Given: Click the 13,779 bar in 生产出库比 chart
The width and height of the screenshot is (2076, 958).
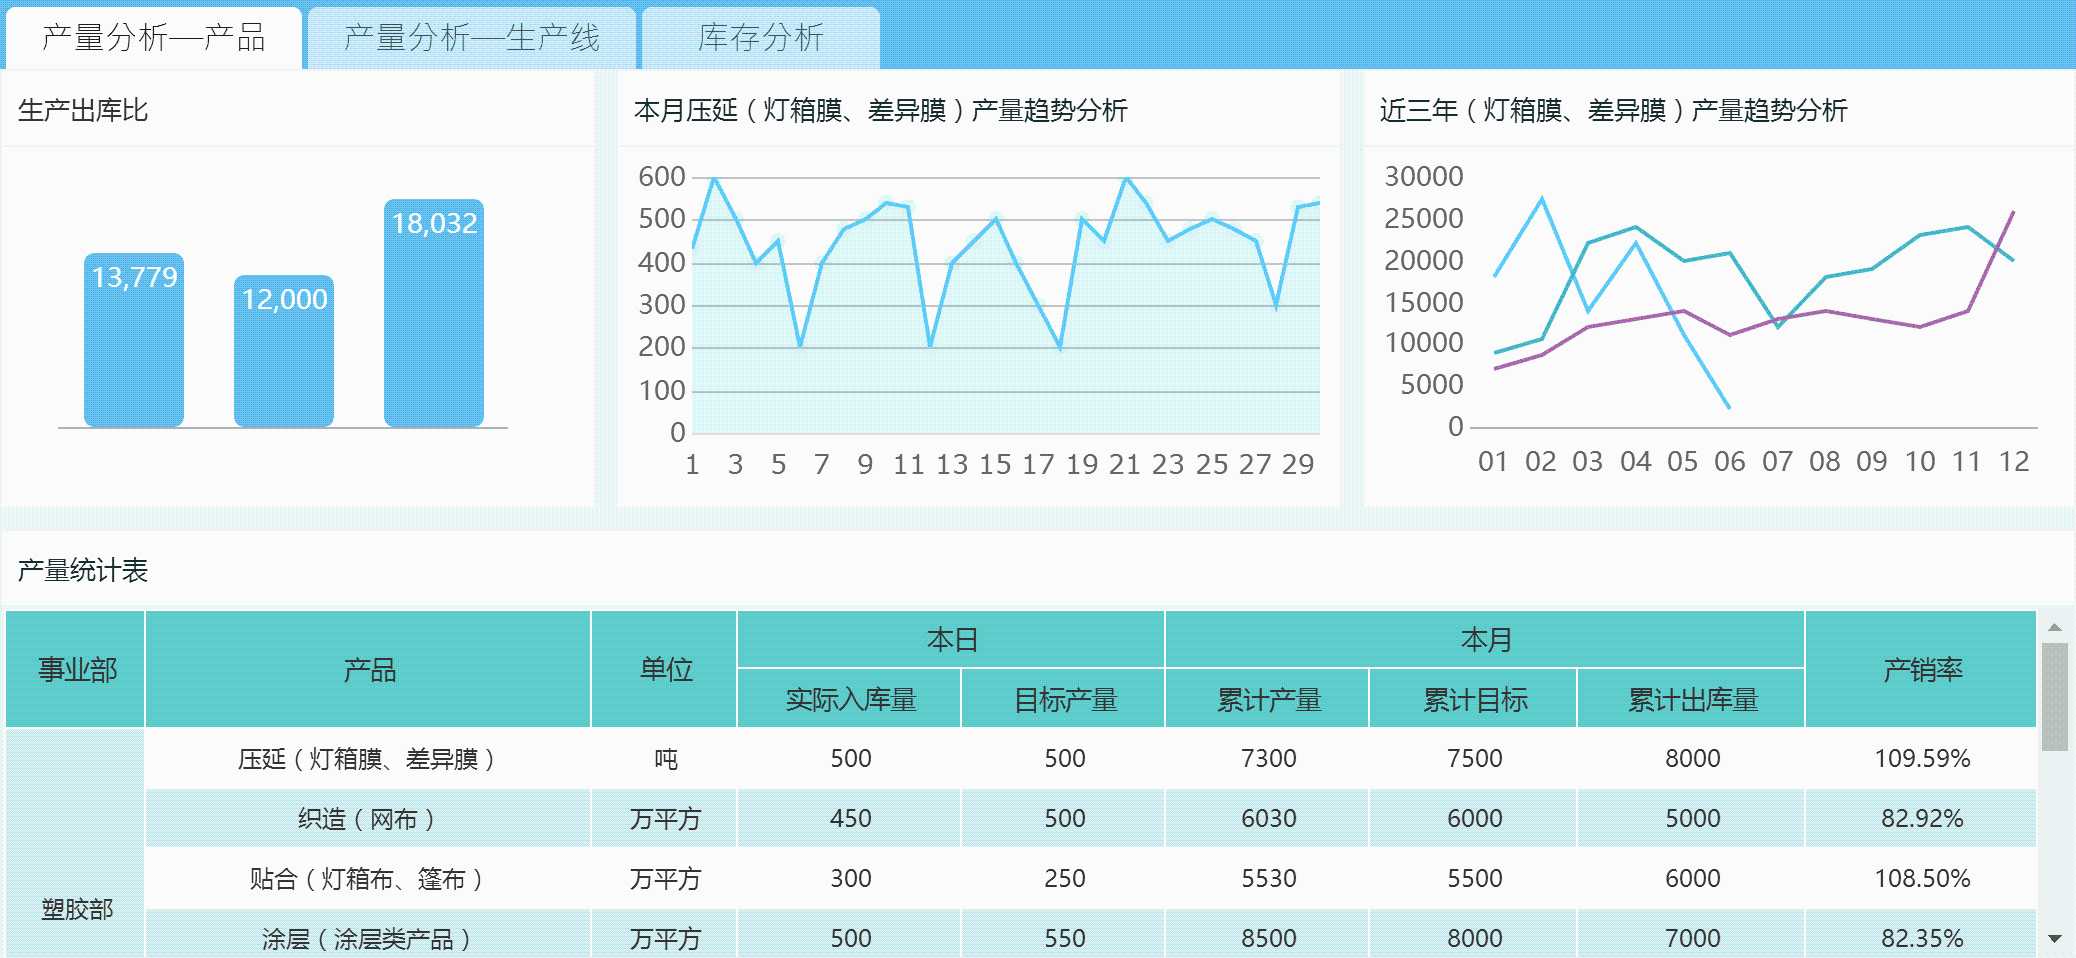Looking at the screenshot, I should [134, 340].
